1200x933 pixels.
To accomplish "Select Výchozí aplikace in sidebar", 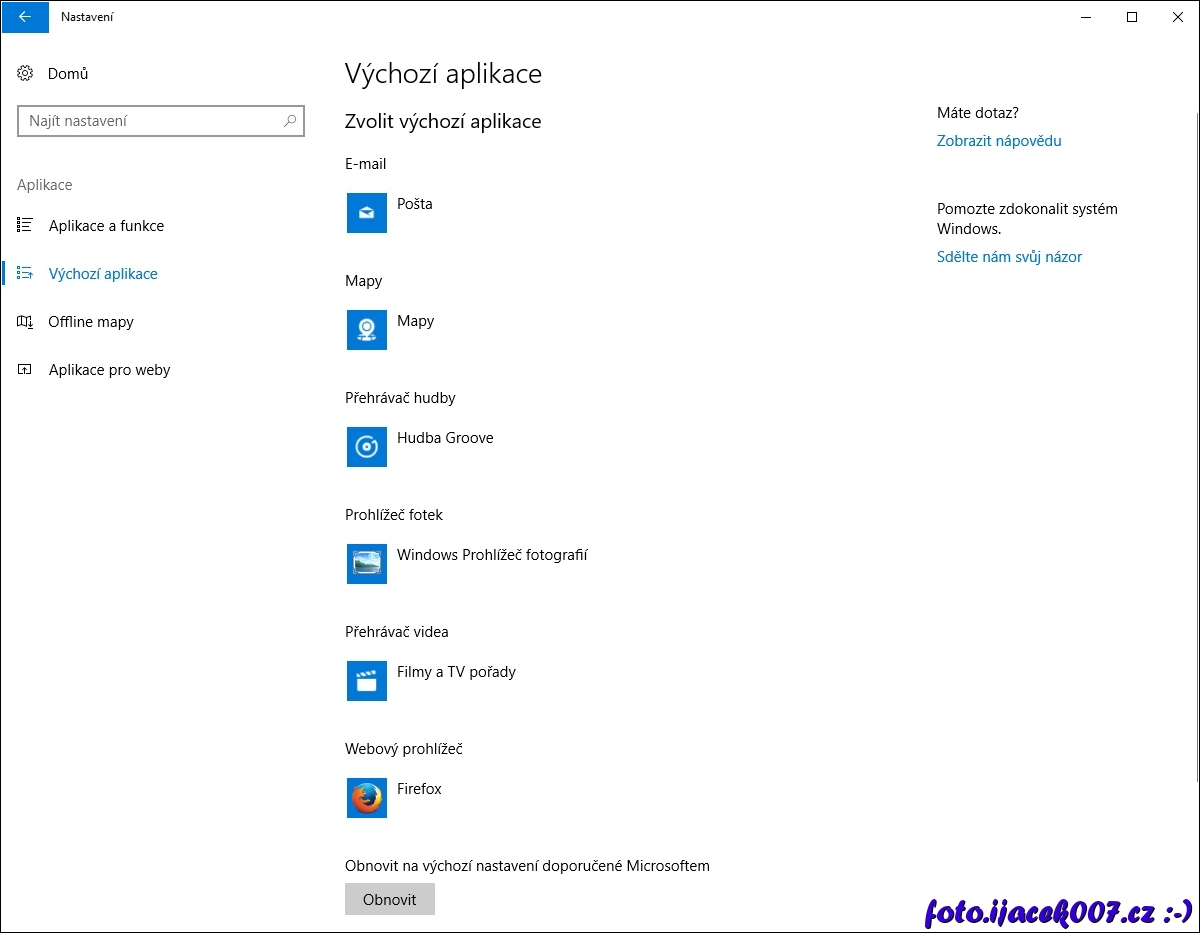I will [x=103, y=274].
